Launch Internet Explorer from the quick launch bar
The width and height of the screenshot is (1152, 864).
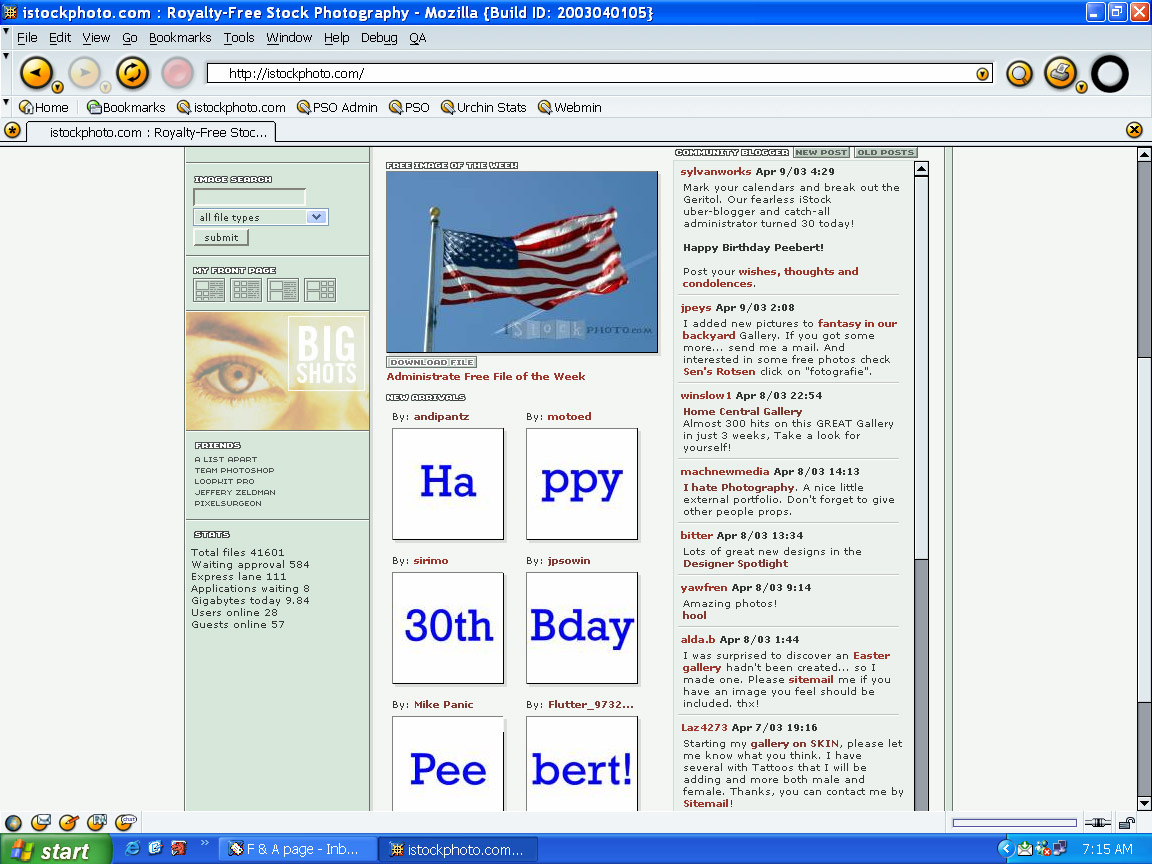click(x=132, y=849)
